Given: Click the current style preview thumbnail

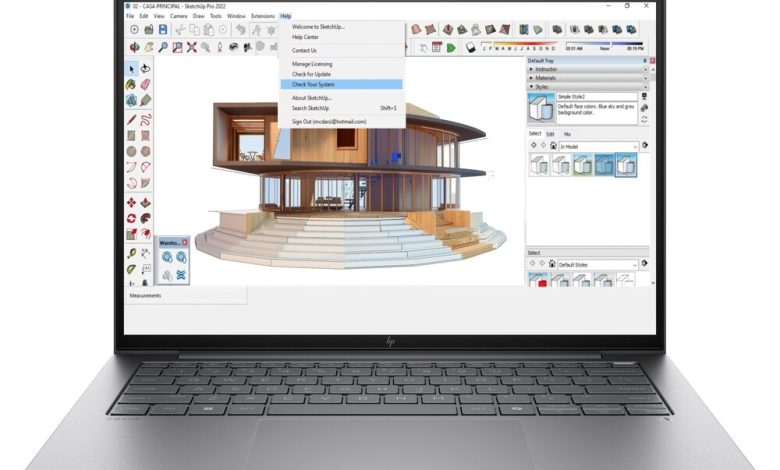Looking at the screenshot, I should click(541, 108).
